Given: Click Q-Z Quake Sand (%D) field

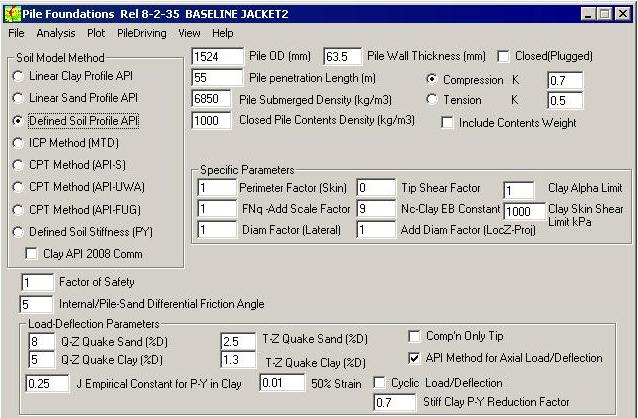Looking at the screenshot, I should point(42,341).
